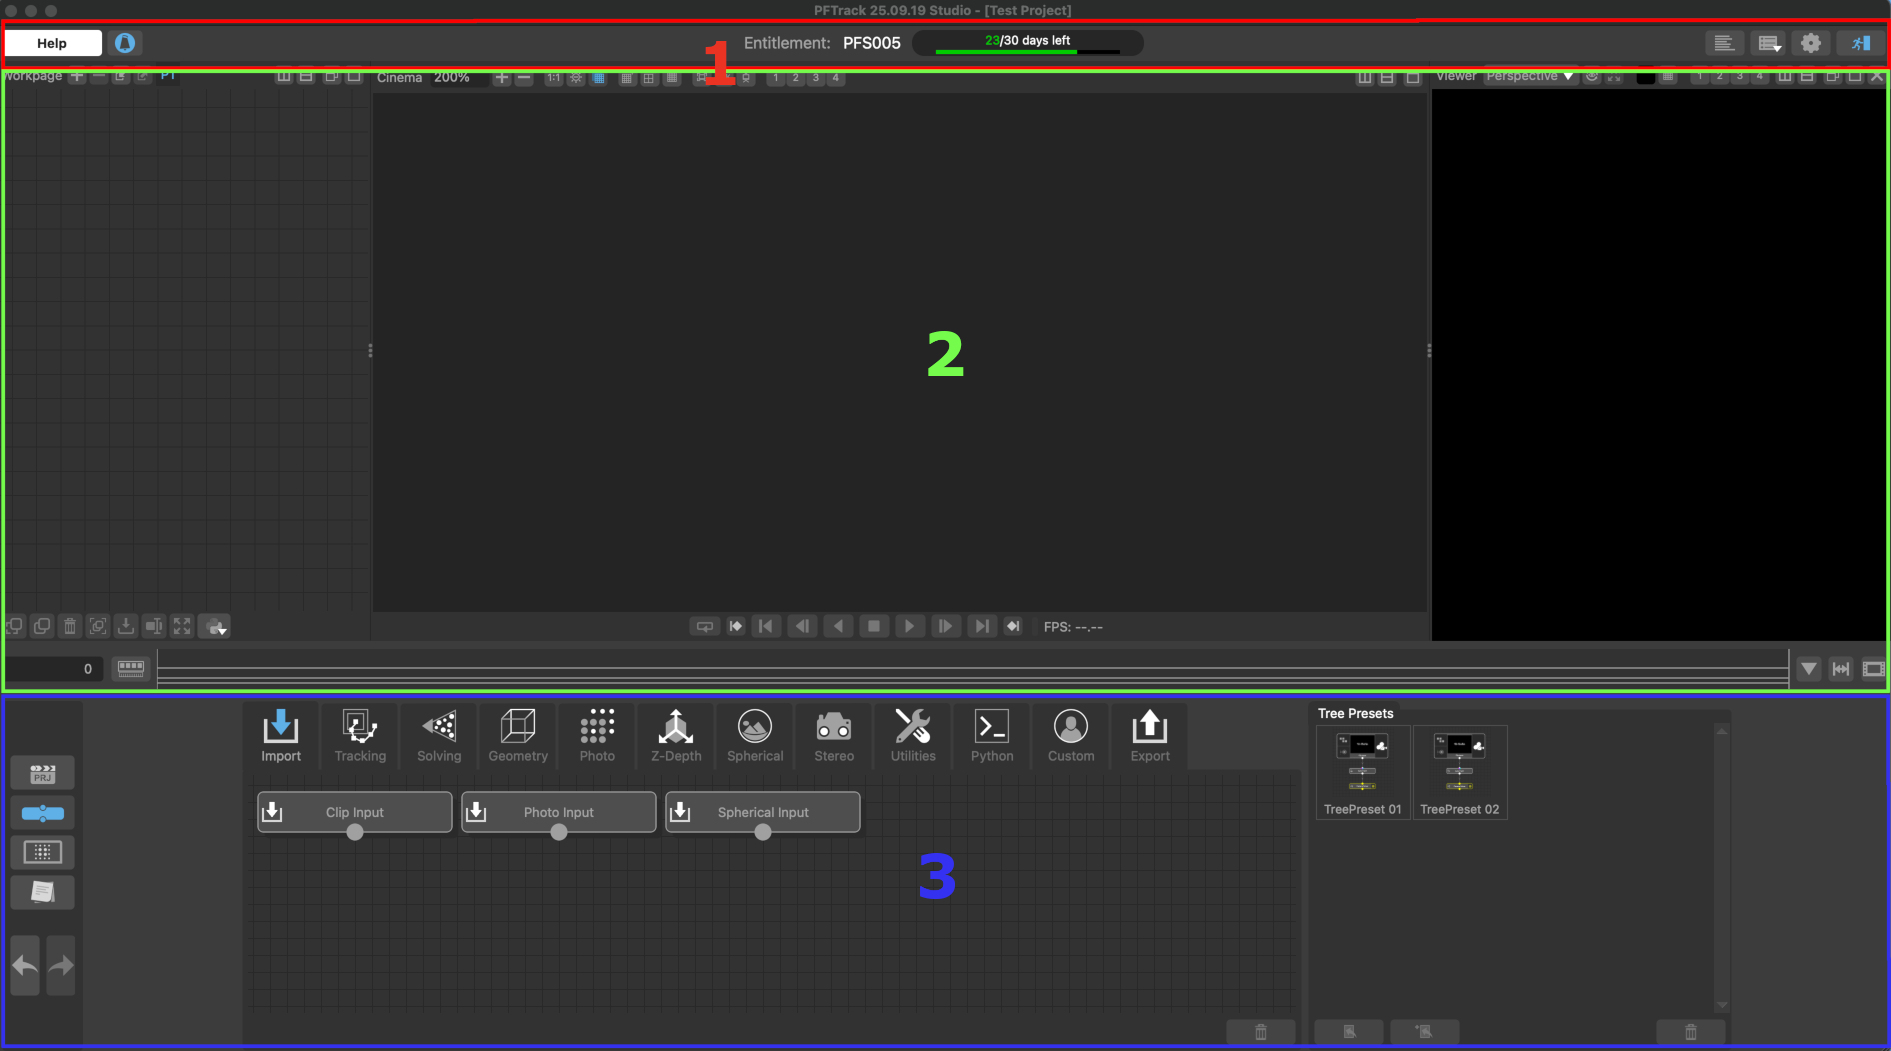Open the timeline dropdown arrow near the playback bar
Screen dimensions: 1891x1051
click(x=1808, y=668)
